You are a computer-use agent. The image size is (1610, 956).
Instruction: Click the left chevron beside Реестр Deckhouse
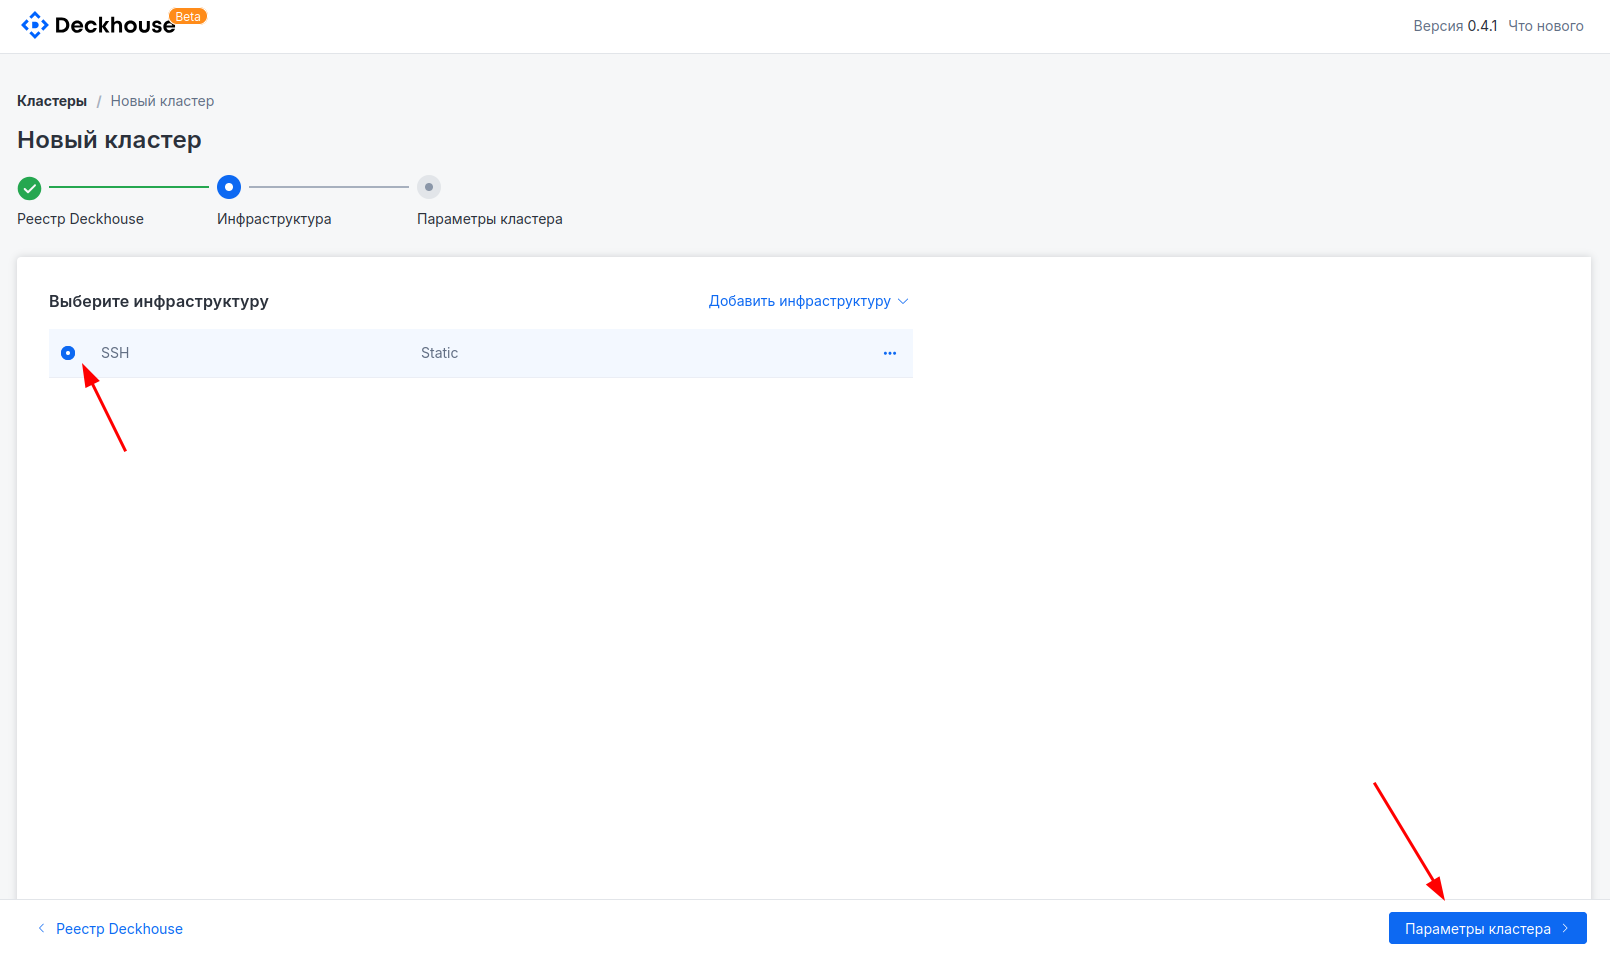point(41,928)
